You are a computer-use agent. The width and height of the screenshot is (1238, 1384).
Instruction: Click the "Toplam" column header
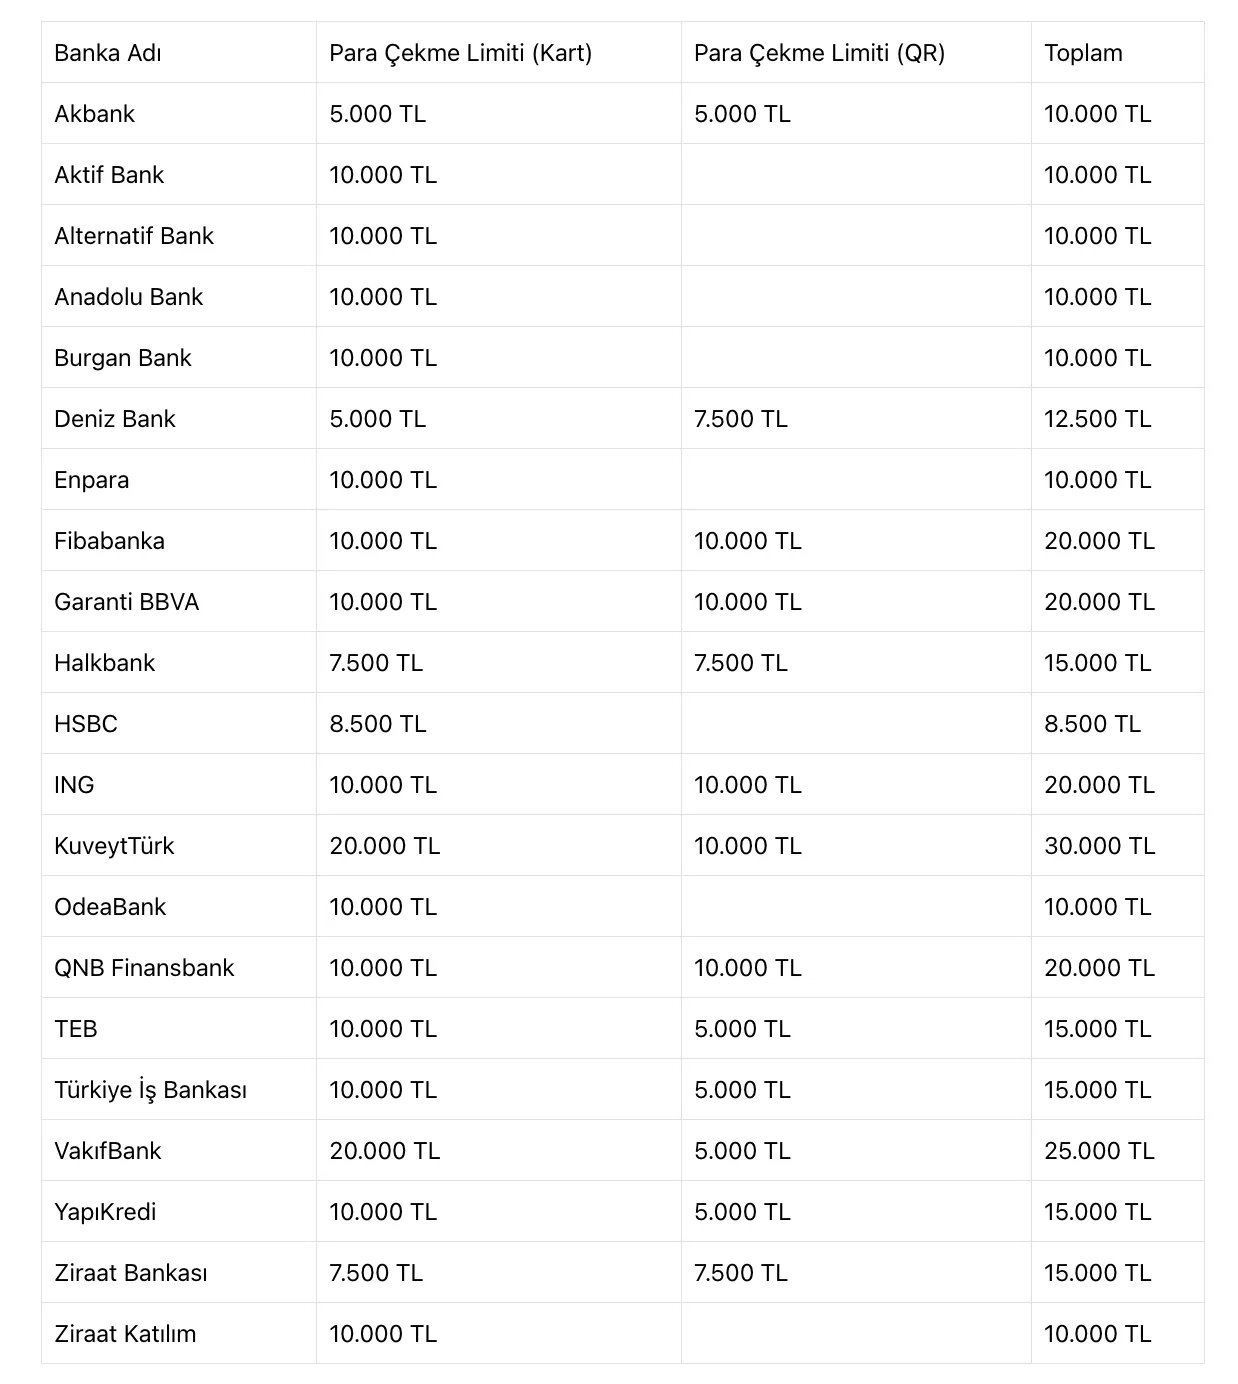[x=1083, y=53]
